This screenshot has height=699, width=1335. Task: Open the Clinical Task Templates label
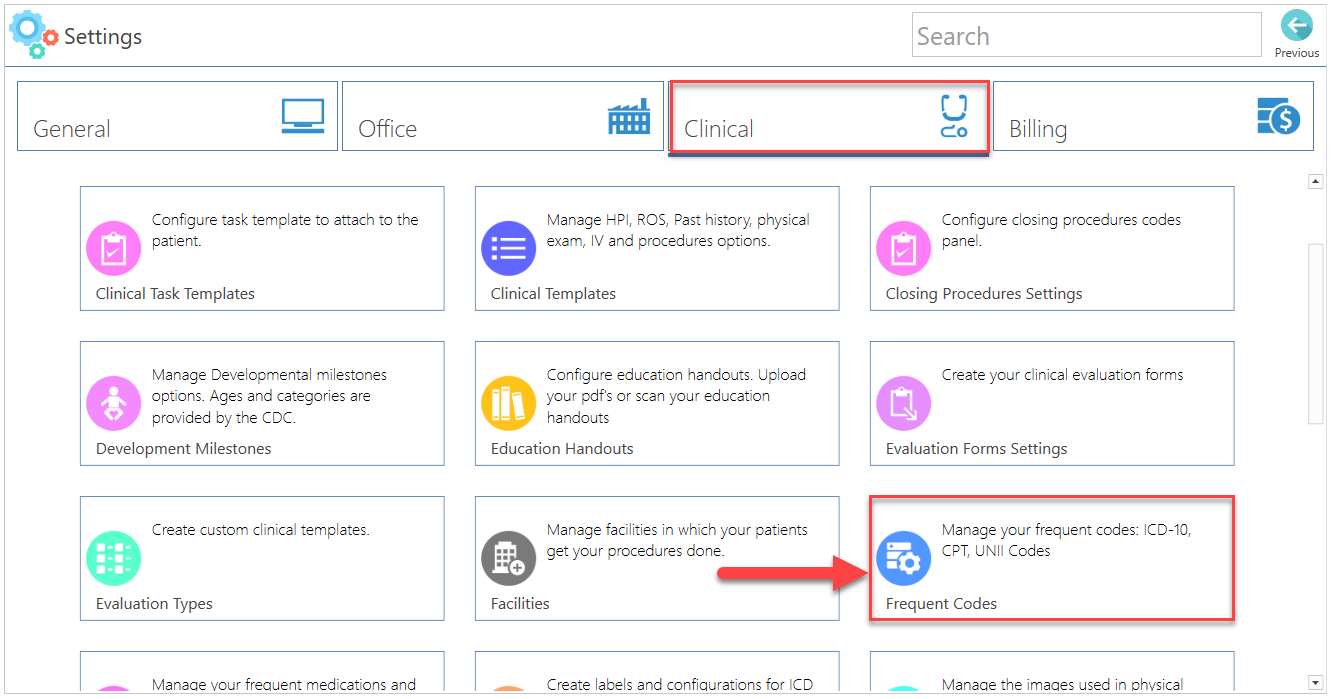tap(175, 294)
